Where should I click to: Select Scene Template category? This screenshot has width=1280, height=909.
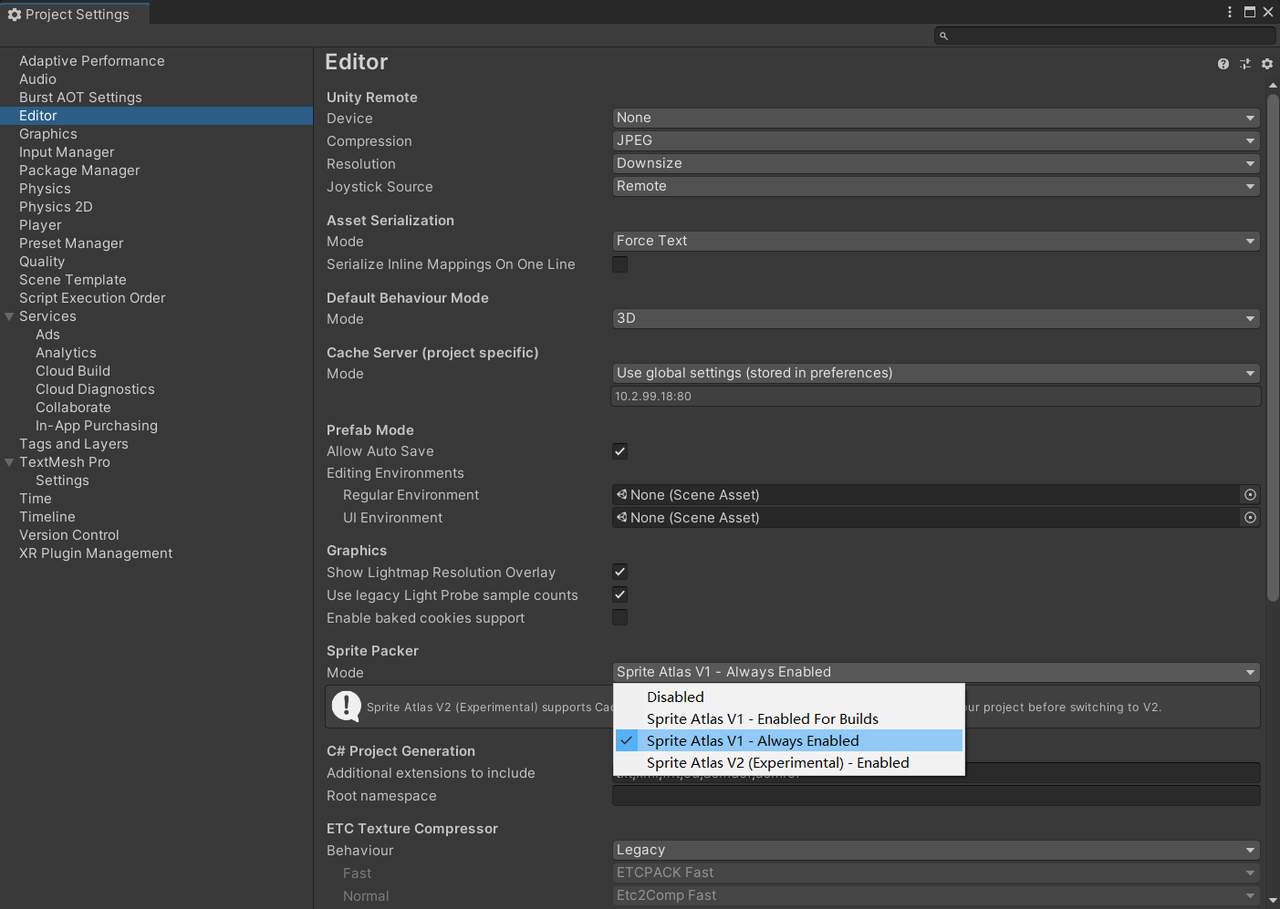(x=73, y=280)
